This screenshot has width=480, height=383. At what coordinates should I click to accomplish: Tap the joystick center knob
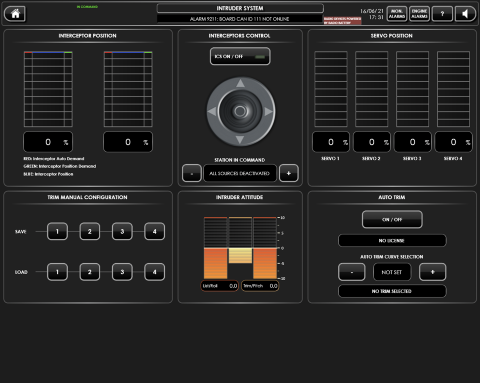click(x=240, y=111)
